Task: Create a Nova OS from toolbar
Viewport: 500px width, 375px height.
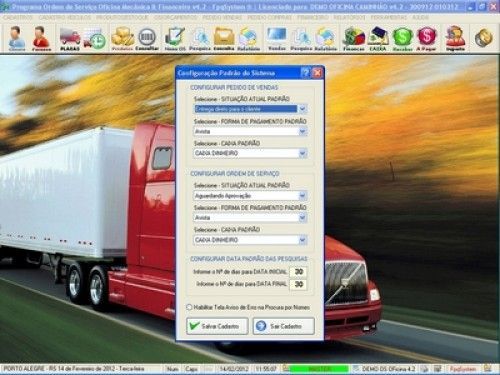Action: tap(175, 39)
